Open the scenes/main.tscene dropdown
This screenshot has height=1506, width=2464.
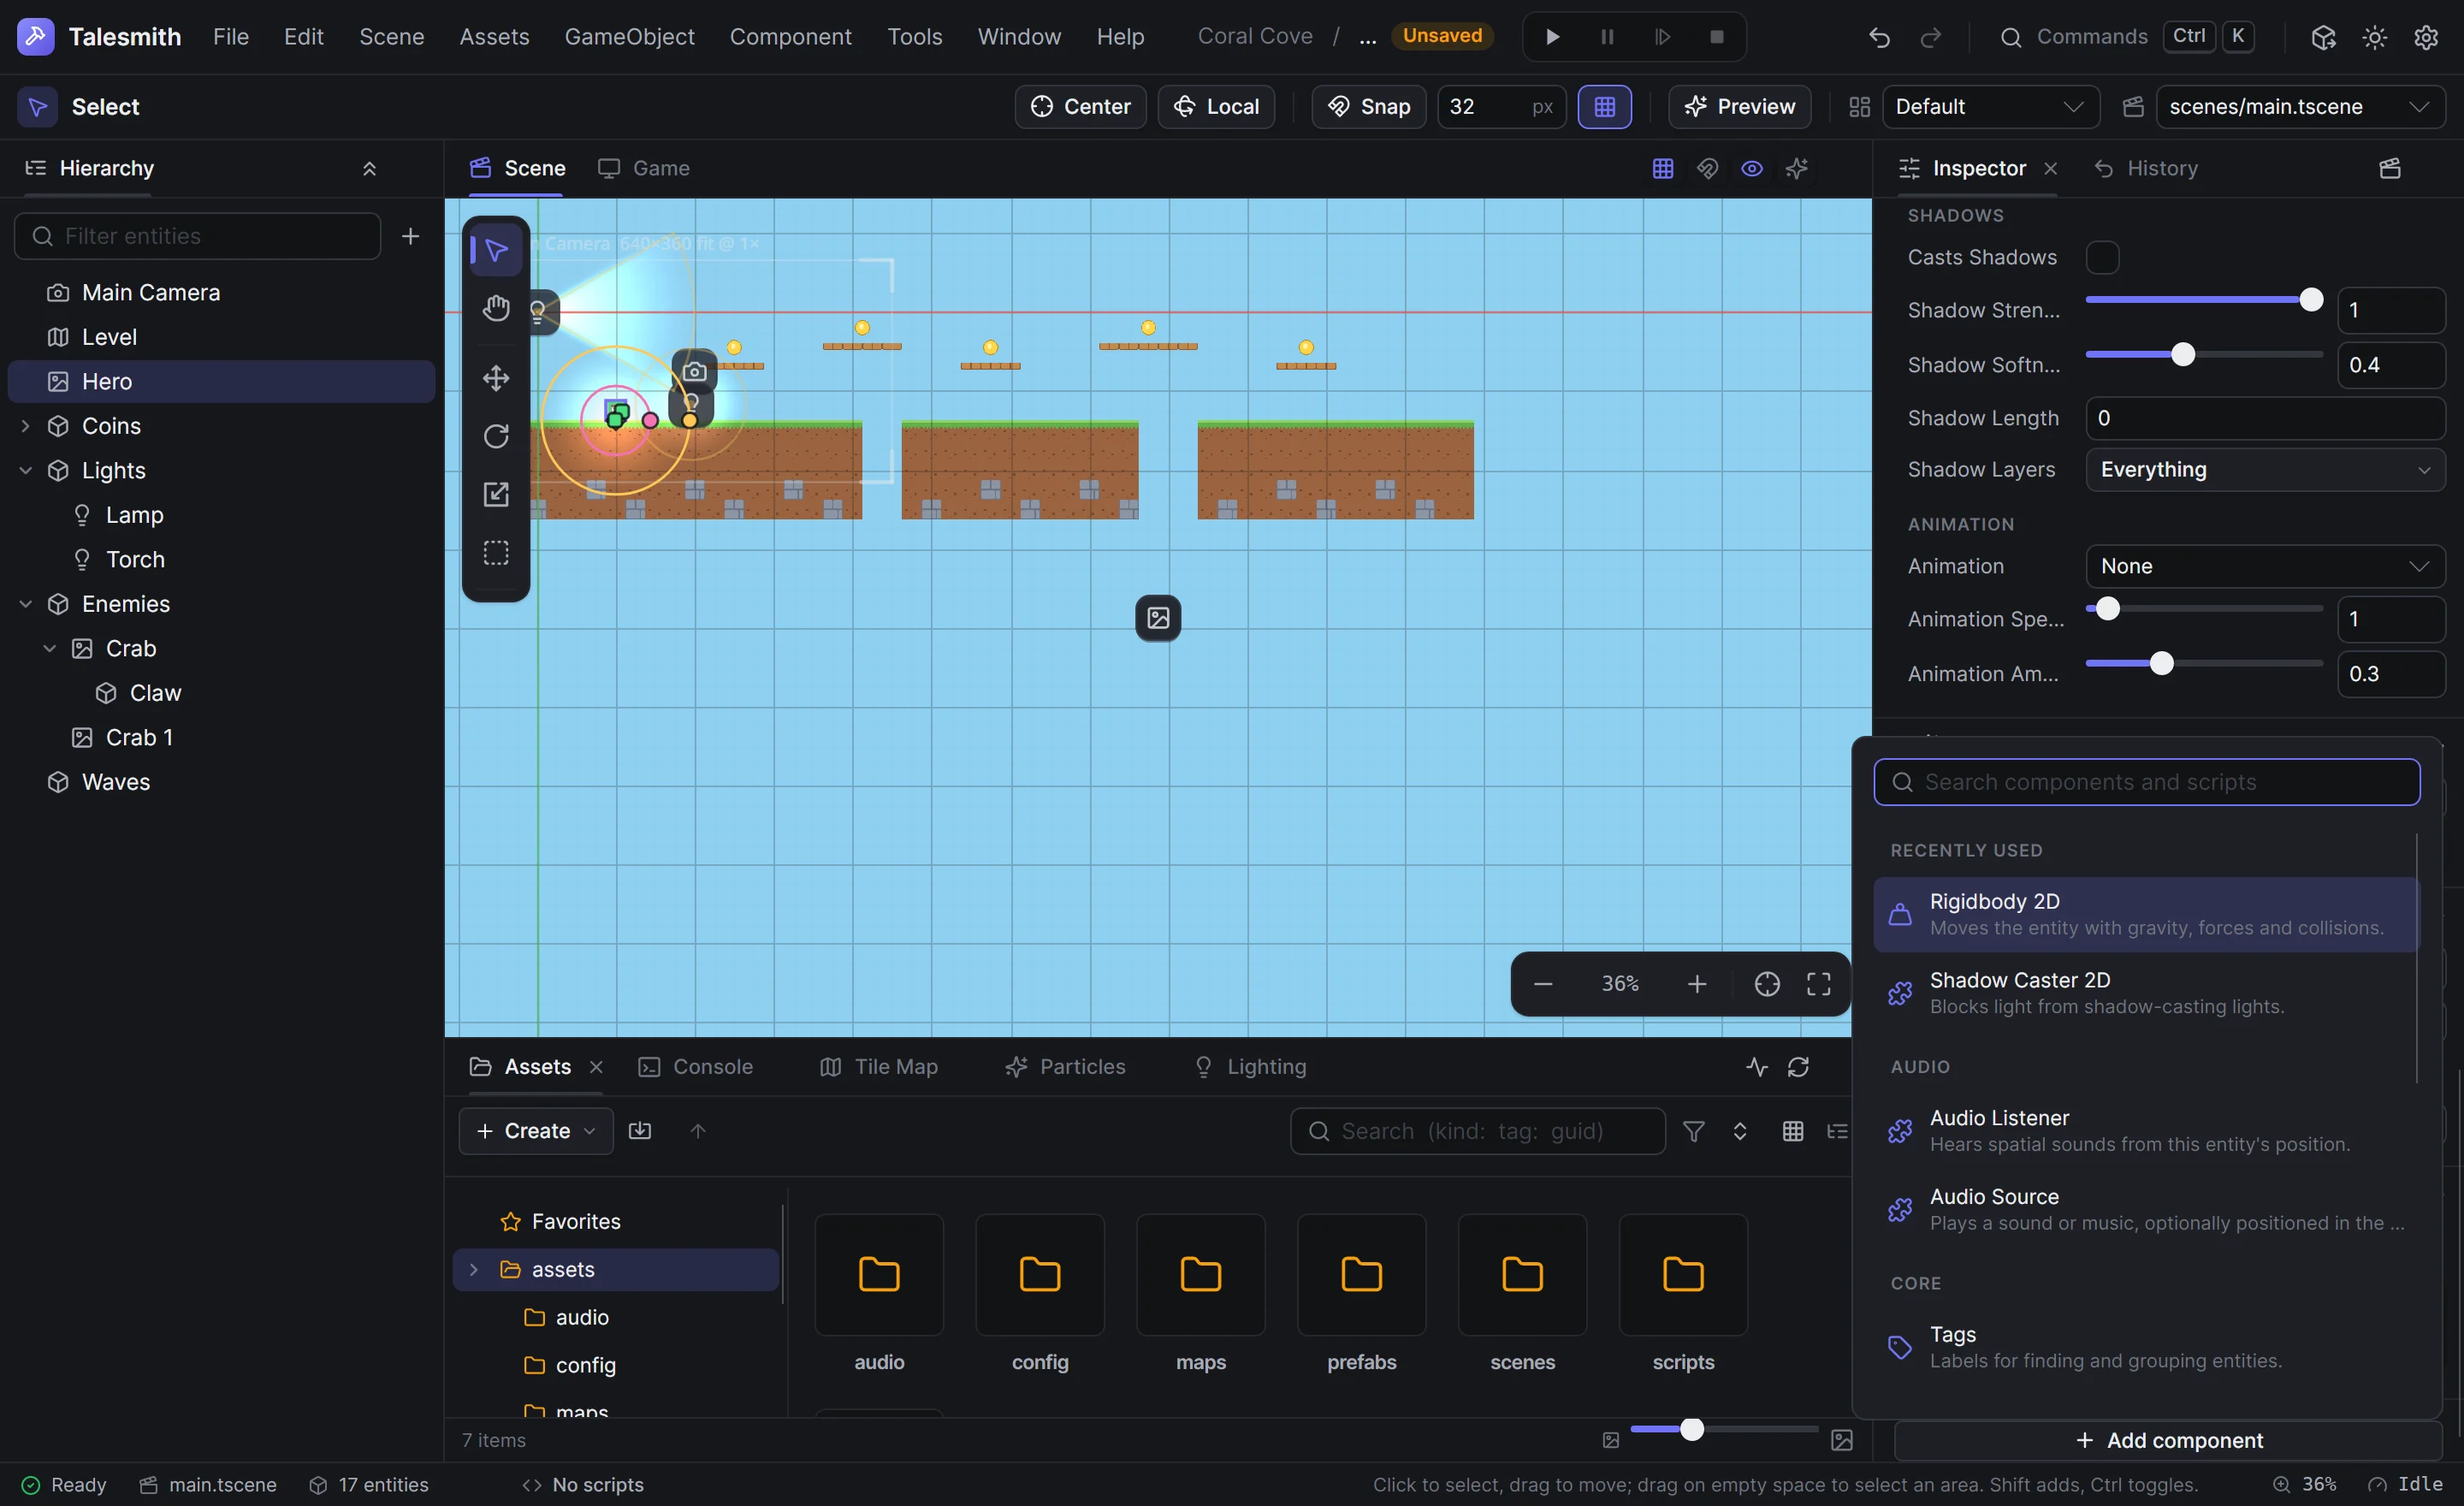tap(2300, 106)
